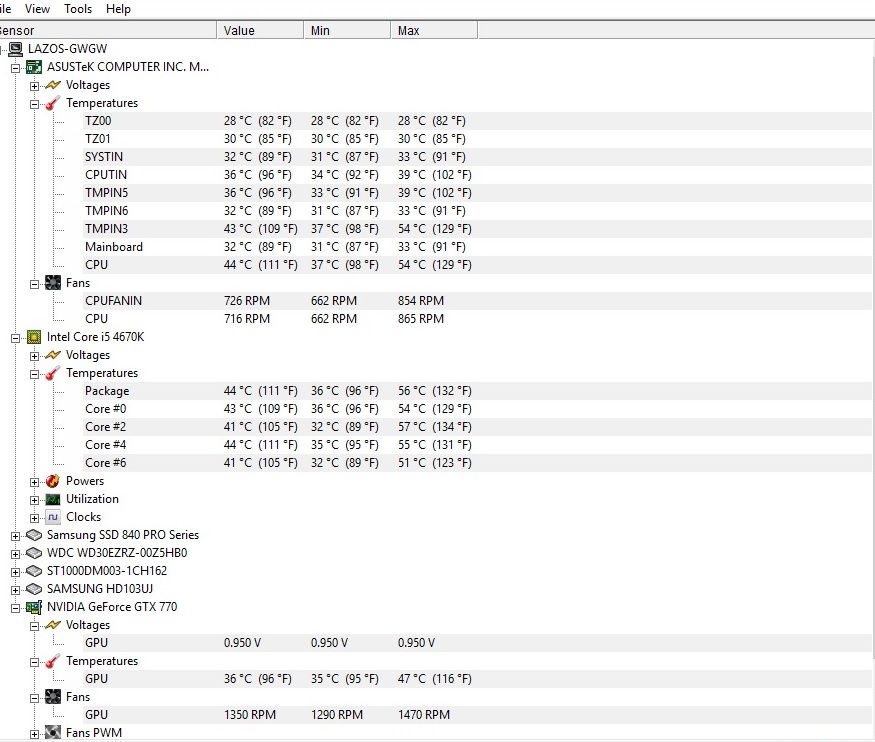
Task: Select the Core #2 row
Action: (x=477, y=427)
